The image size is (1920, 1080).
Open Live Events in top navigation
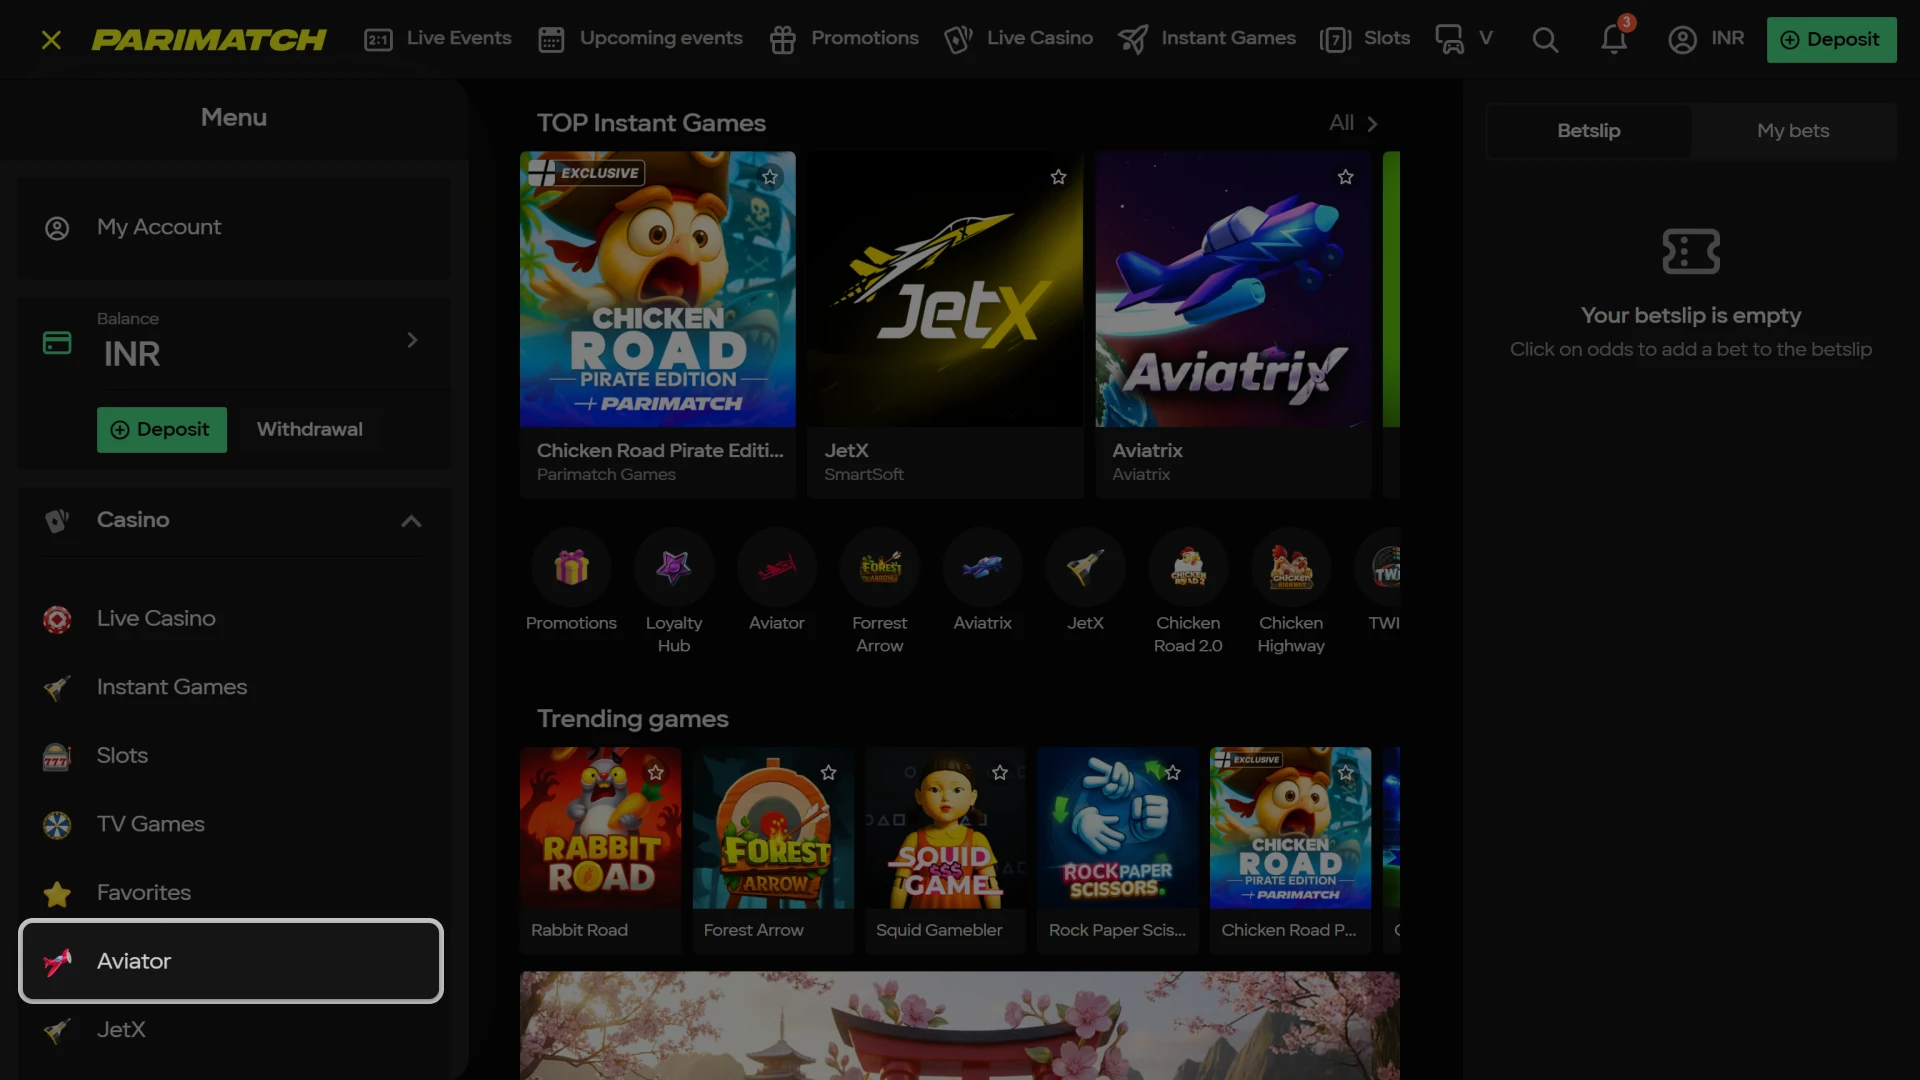coord(438,39)
